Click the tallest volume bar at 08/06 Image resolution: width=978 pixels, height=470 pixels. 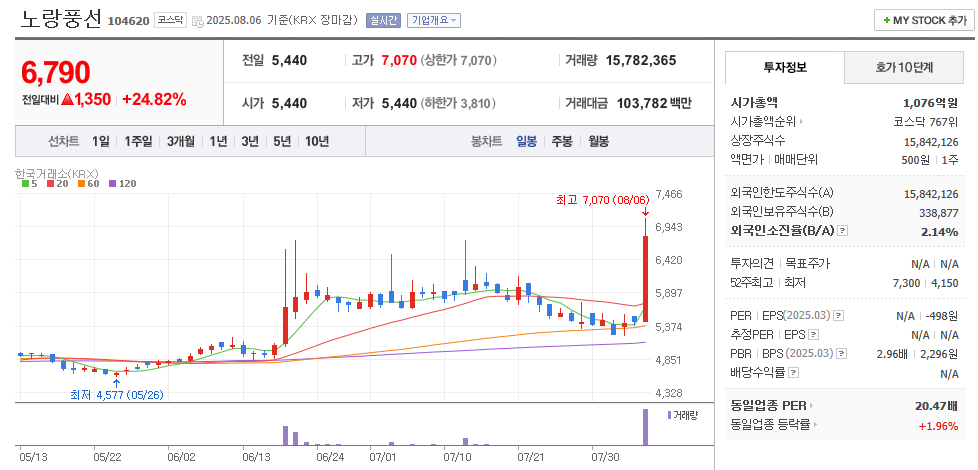(x=646, y=427)
